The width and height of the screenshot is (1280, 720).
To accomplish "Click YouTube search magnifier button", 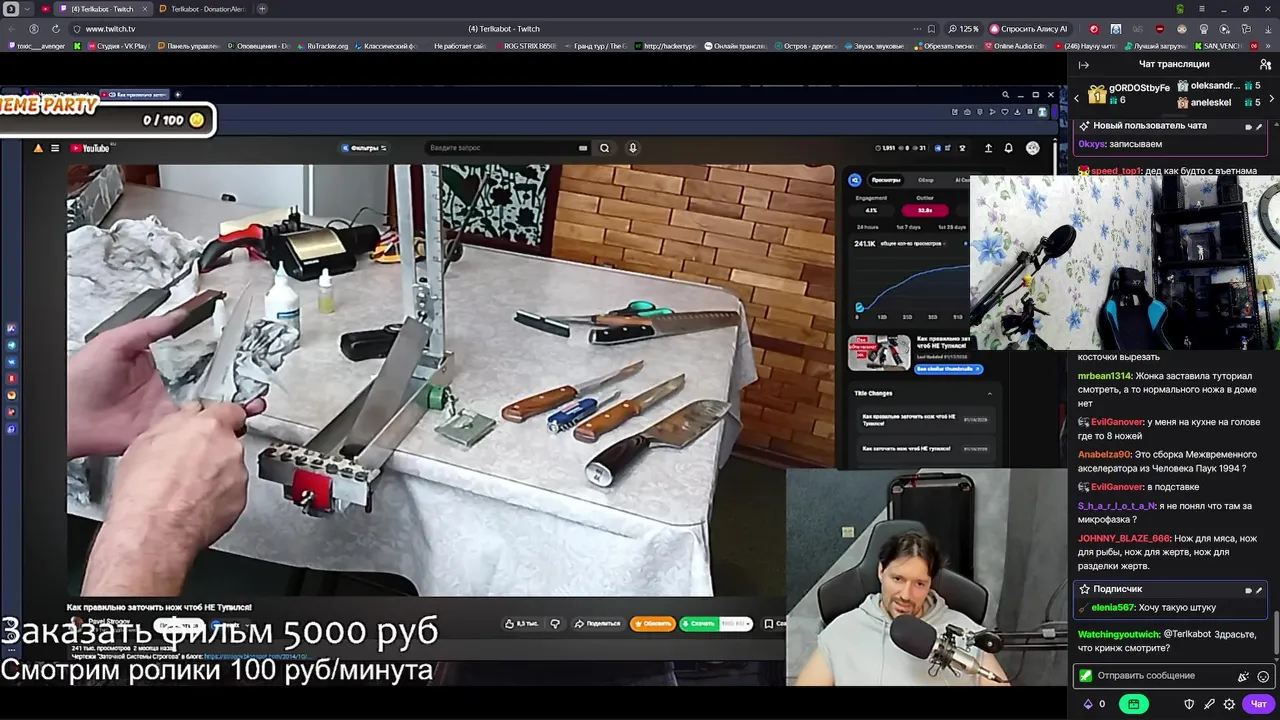I will click(604, 148).
